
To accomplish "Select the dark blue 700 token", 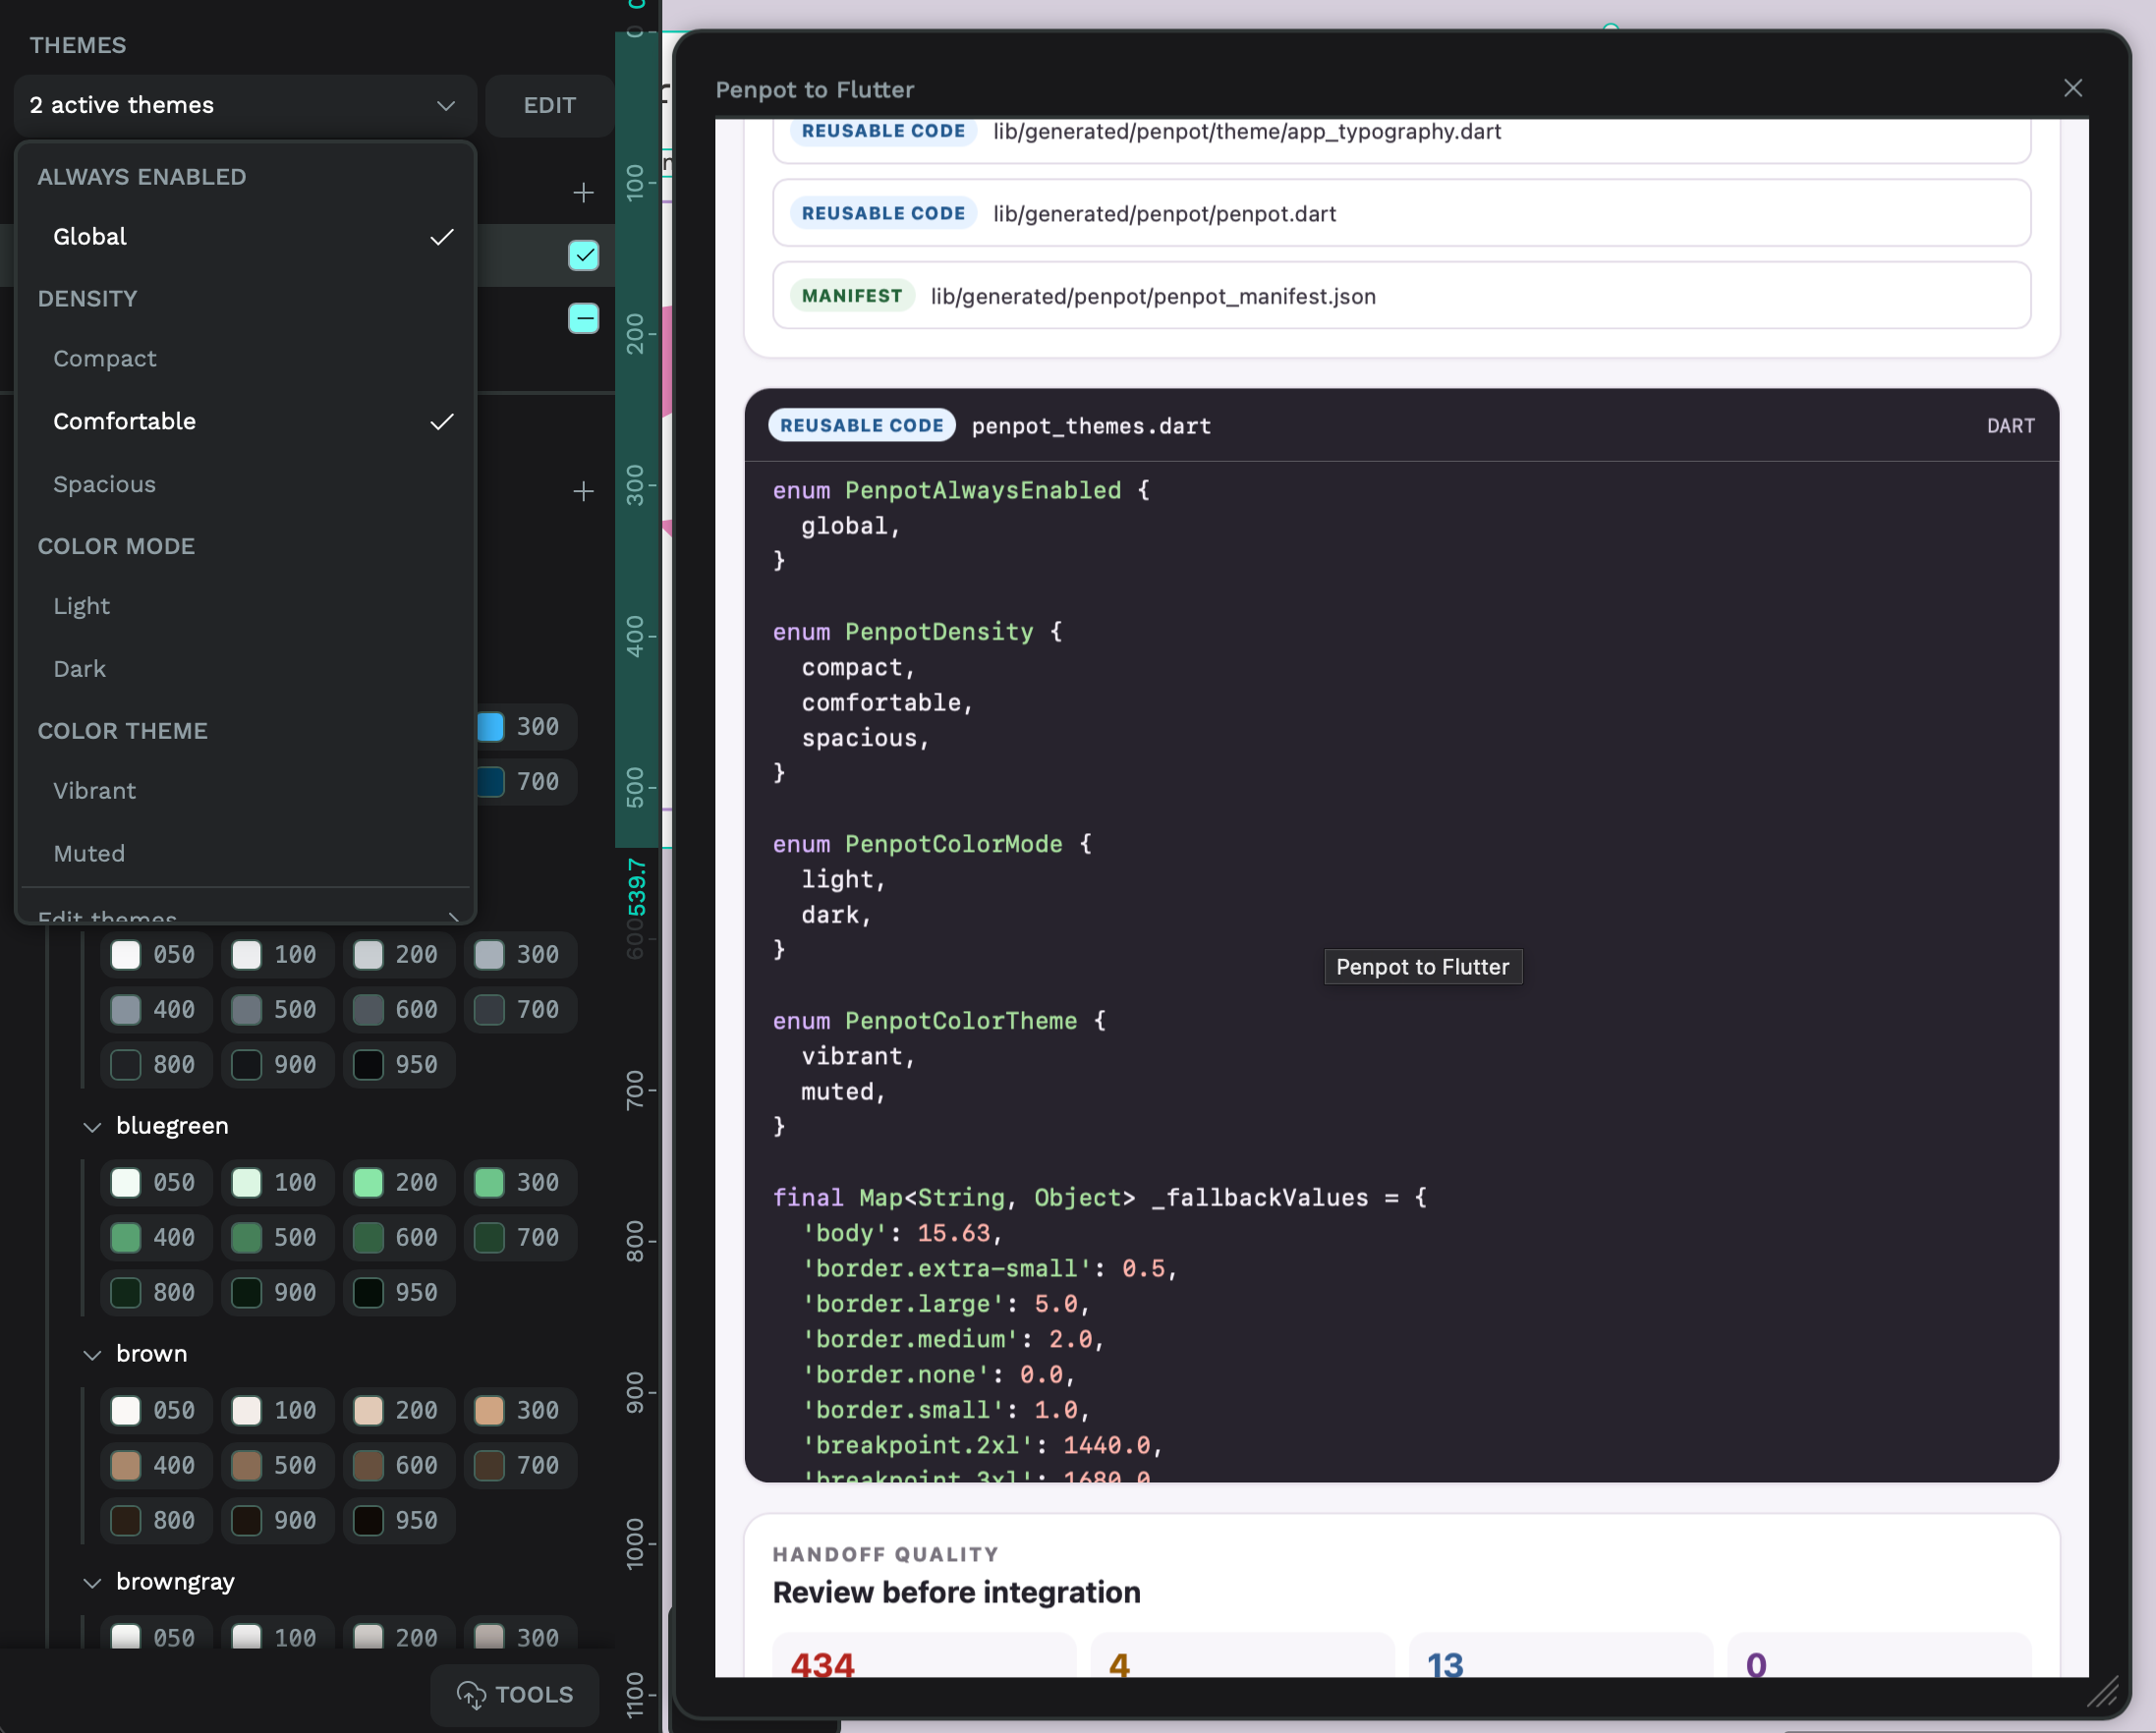I will [525, 782].
